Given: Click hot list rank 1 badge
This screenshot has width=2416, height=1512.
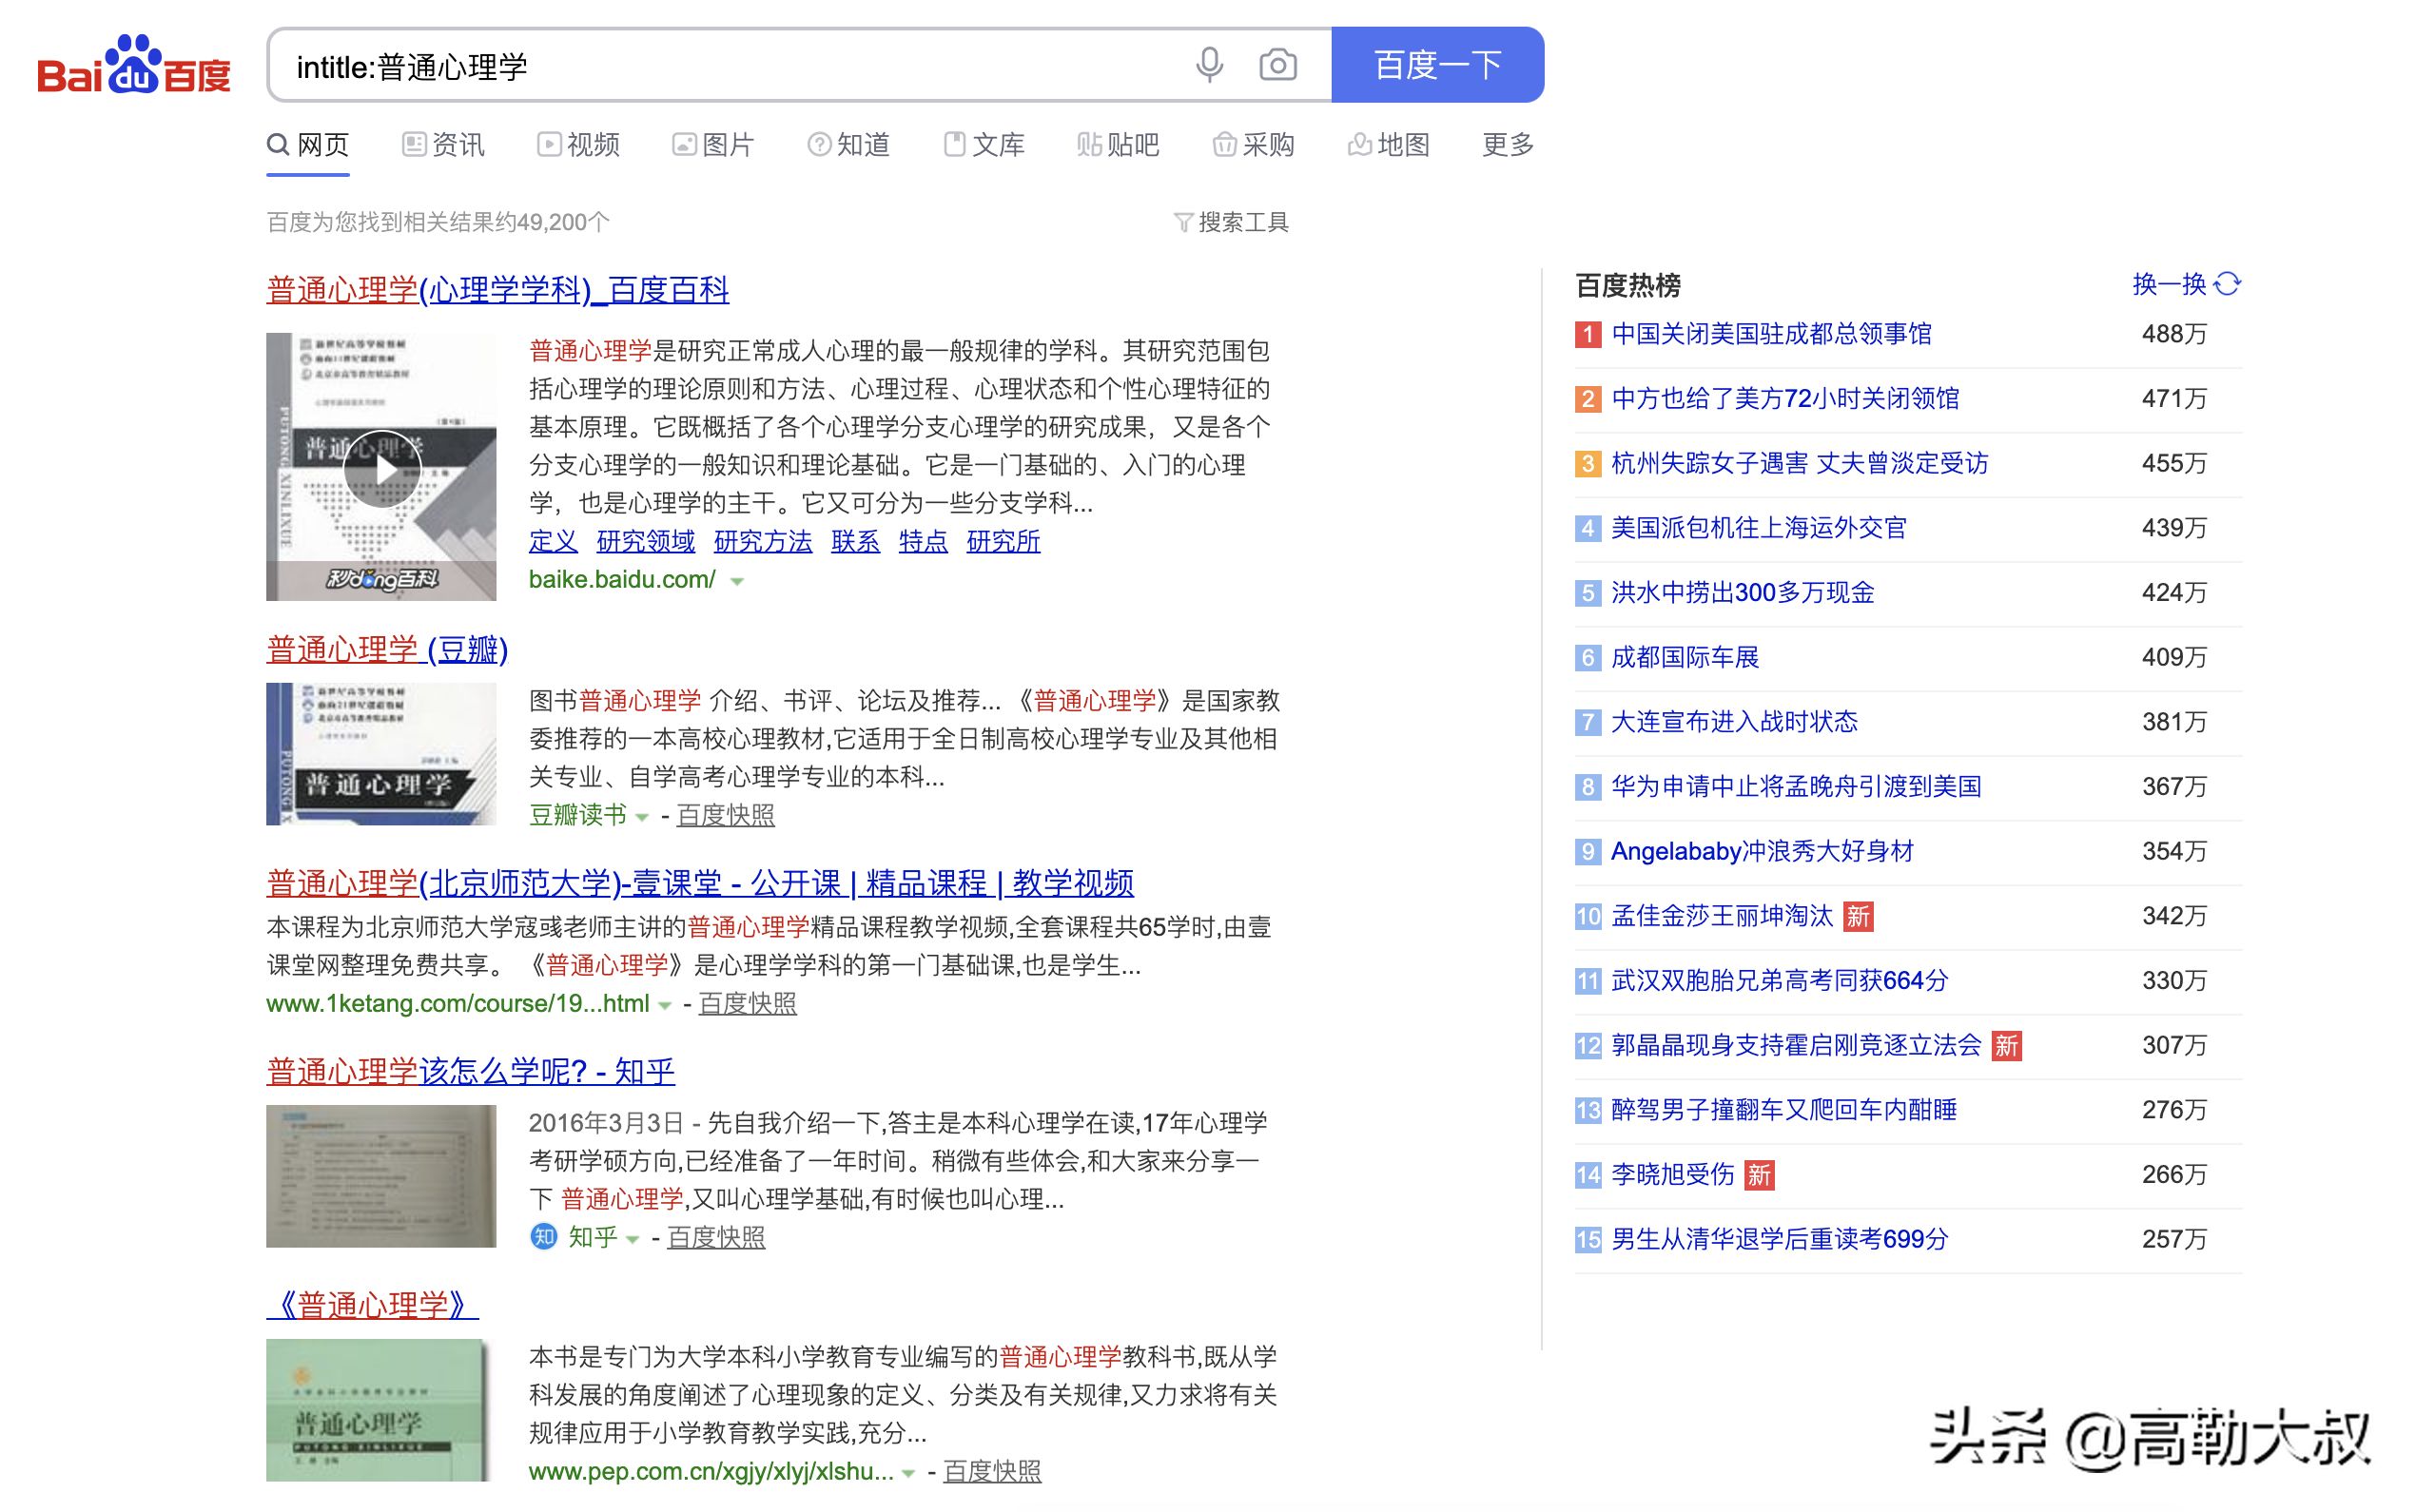Looking at the screenshot, I should tap(1587, 334).
